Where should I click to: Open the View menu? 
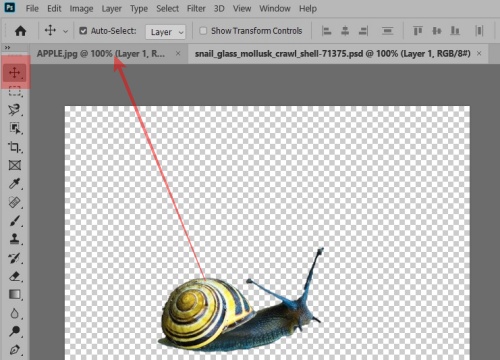click(242, 8)
